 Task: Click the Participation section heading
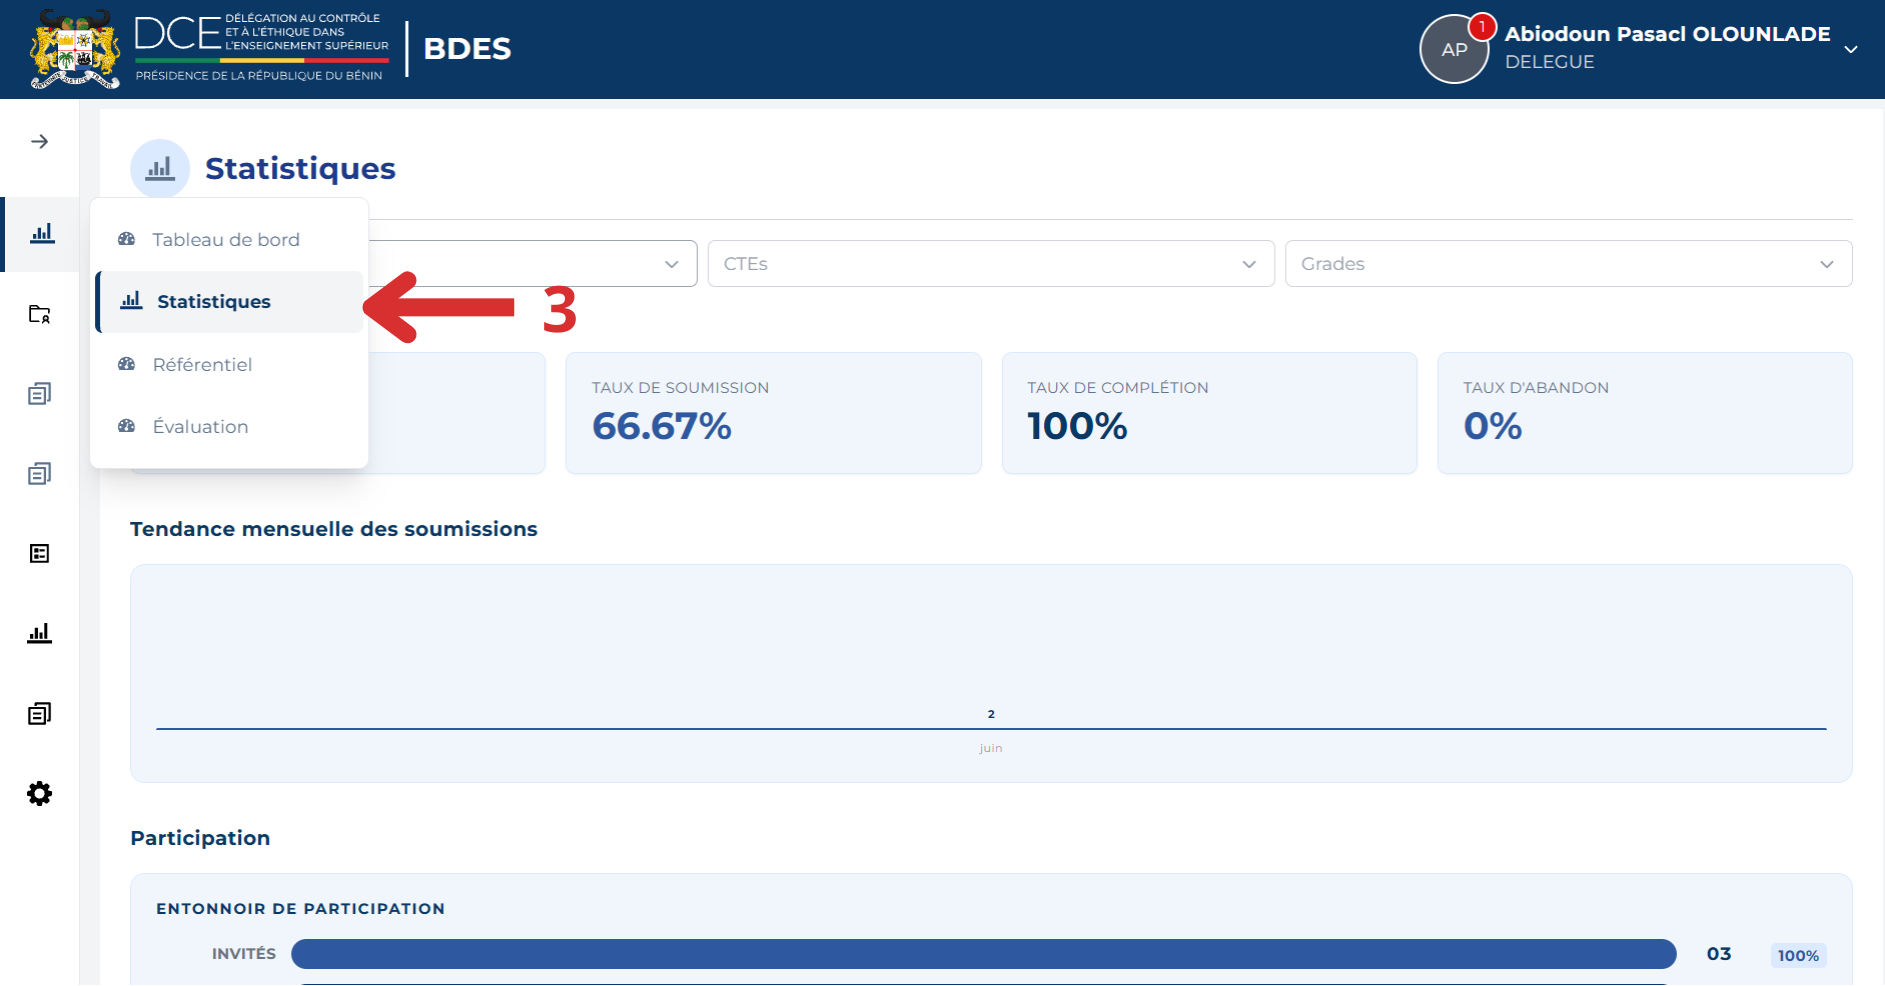click(x=200, y=838)
